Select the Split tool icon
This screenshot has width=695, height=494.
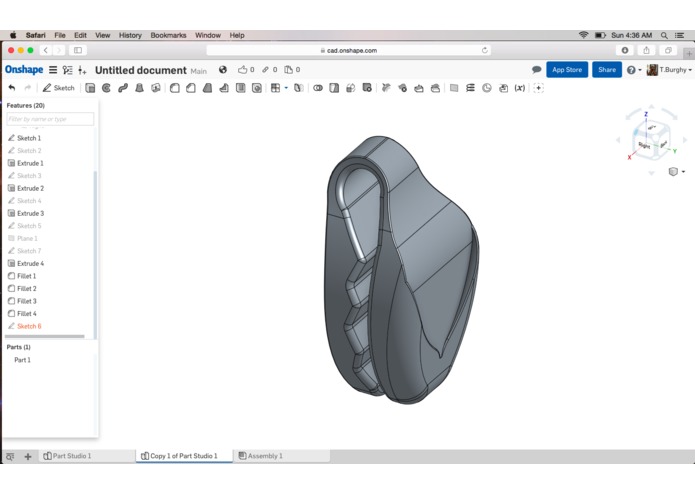tap(334, 88)
